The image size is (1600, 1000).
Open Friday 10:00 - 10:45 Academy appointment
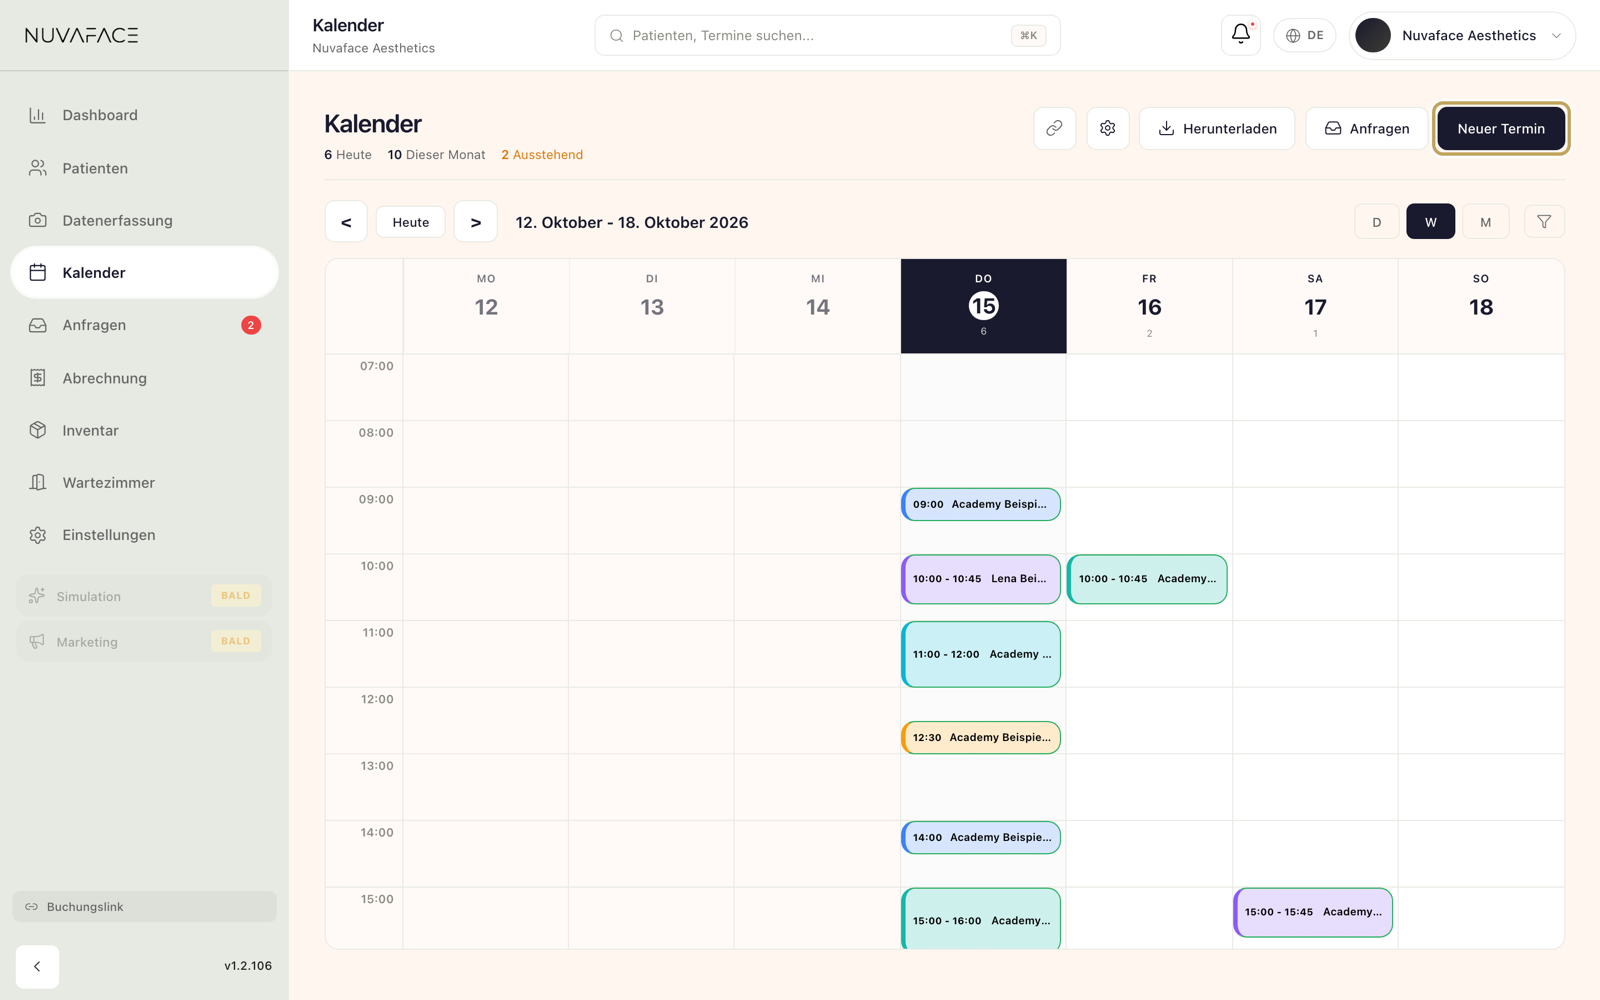click(x=1147, y=579)
